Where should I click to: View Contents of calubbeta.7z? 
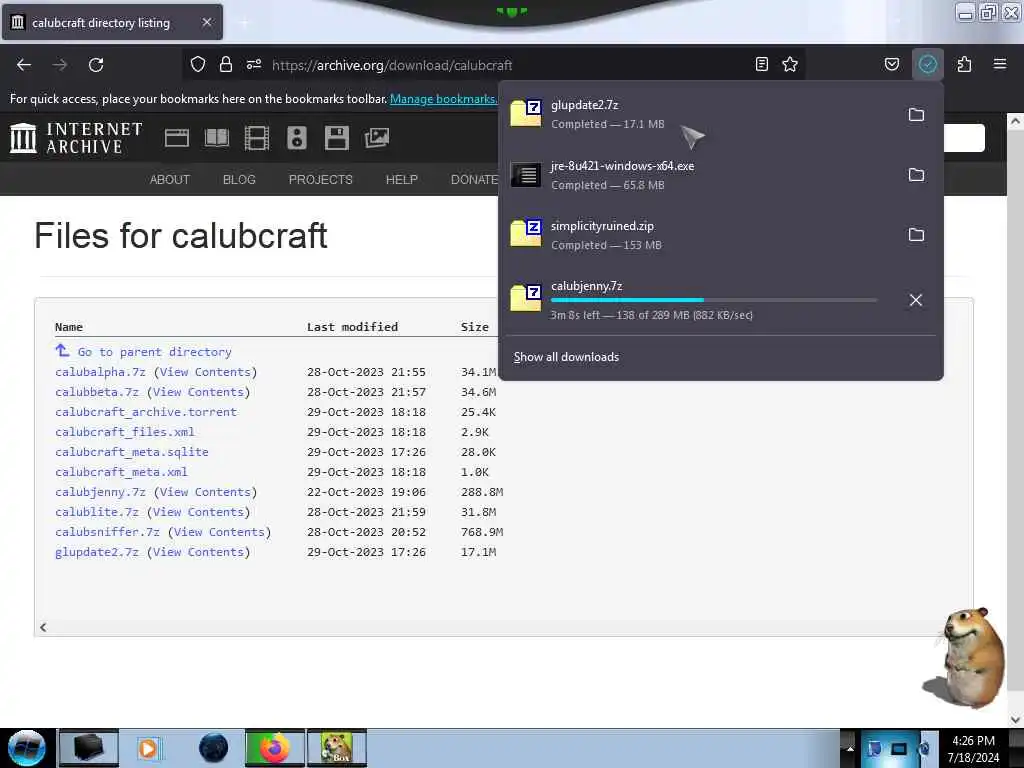pos(199,392)
